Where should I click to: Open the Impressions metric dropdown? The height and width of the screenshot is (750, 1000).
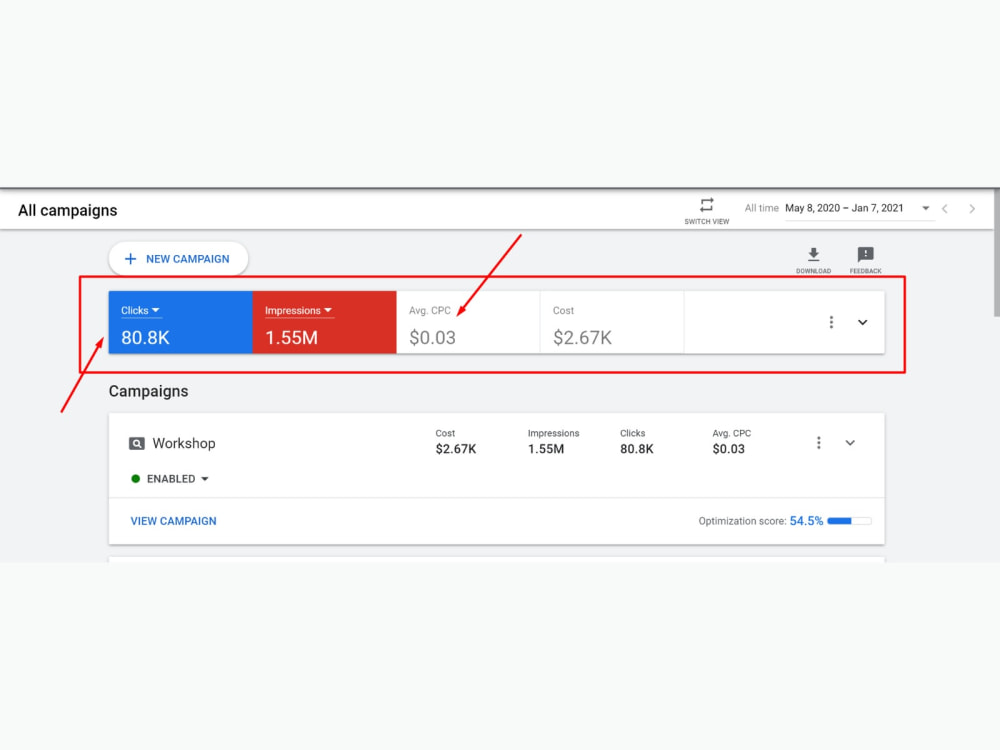[298, 311]
